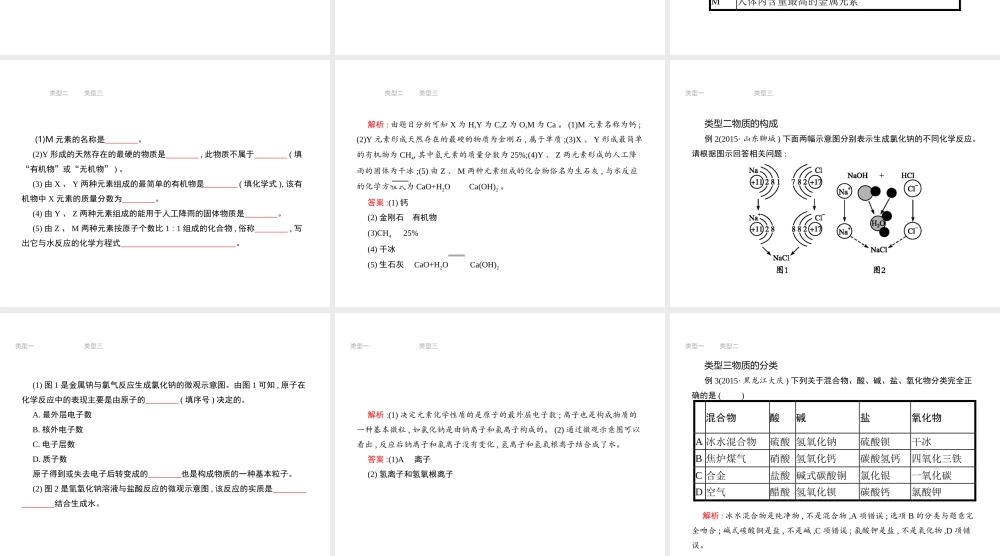Click 类型三 tab on the 物质的构成 slide

(763, 93)
